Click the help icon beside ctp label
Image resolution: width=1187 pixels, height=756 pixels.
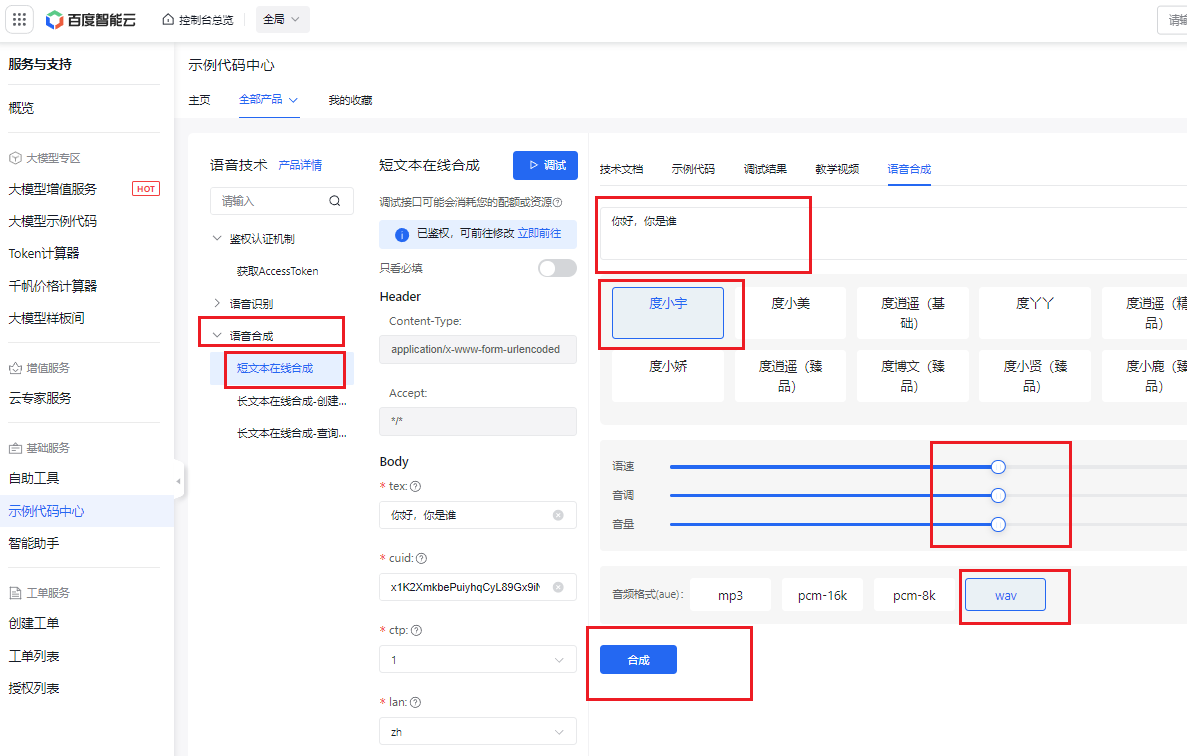(x=416, y=630)
